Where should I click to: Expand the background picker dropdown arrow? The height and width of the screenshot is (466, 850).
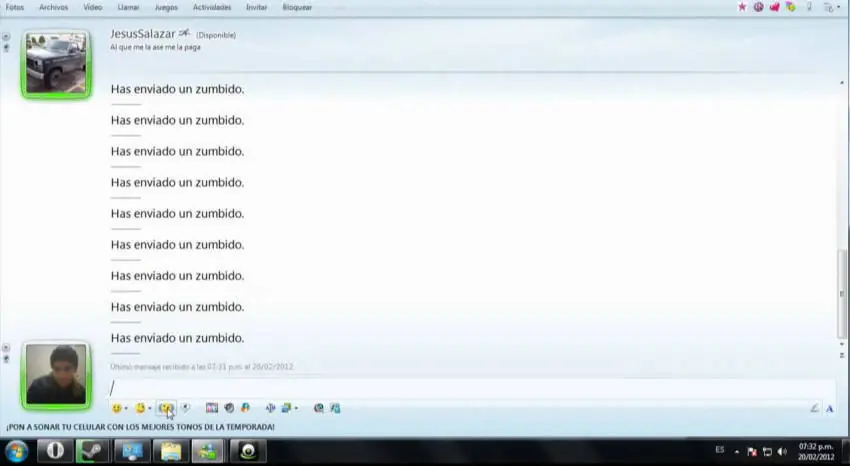[296, 409]
